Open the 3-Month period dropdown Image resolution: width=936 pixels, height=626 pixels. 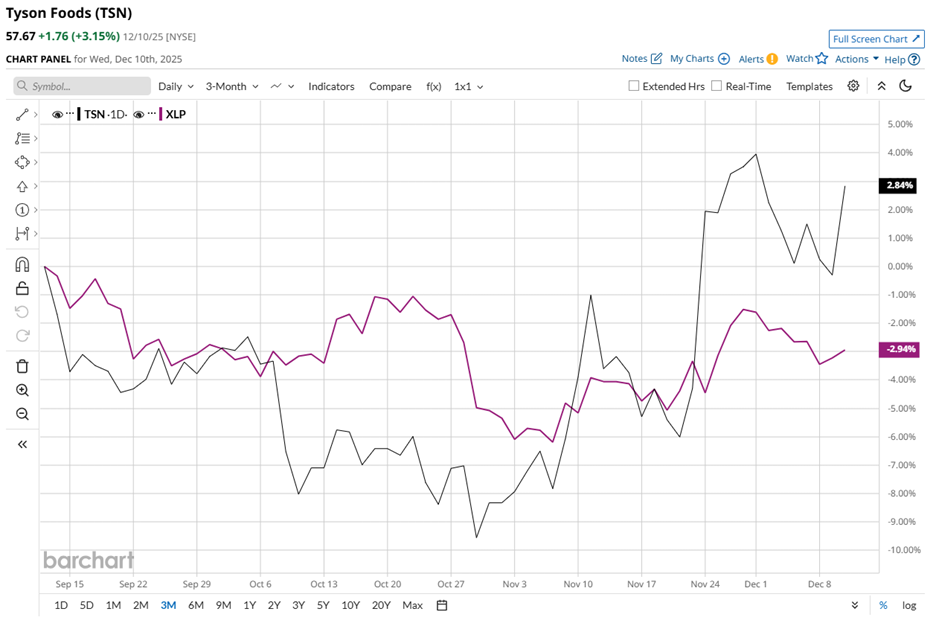coord(232,87)
